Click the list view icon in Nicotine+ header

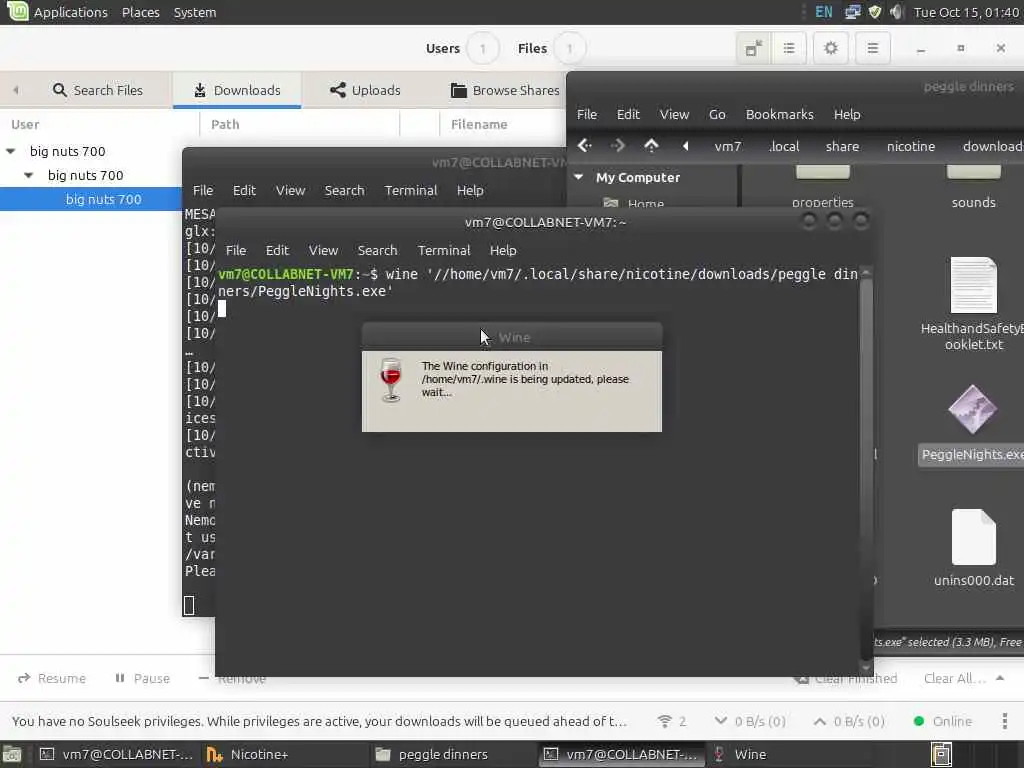pyautogui.click(x=789, y=48)
